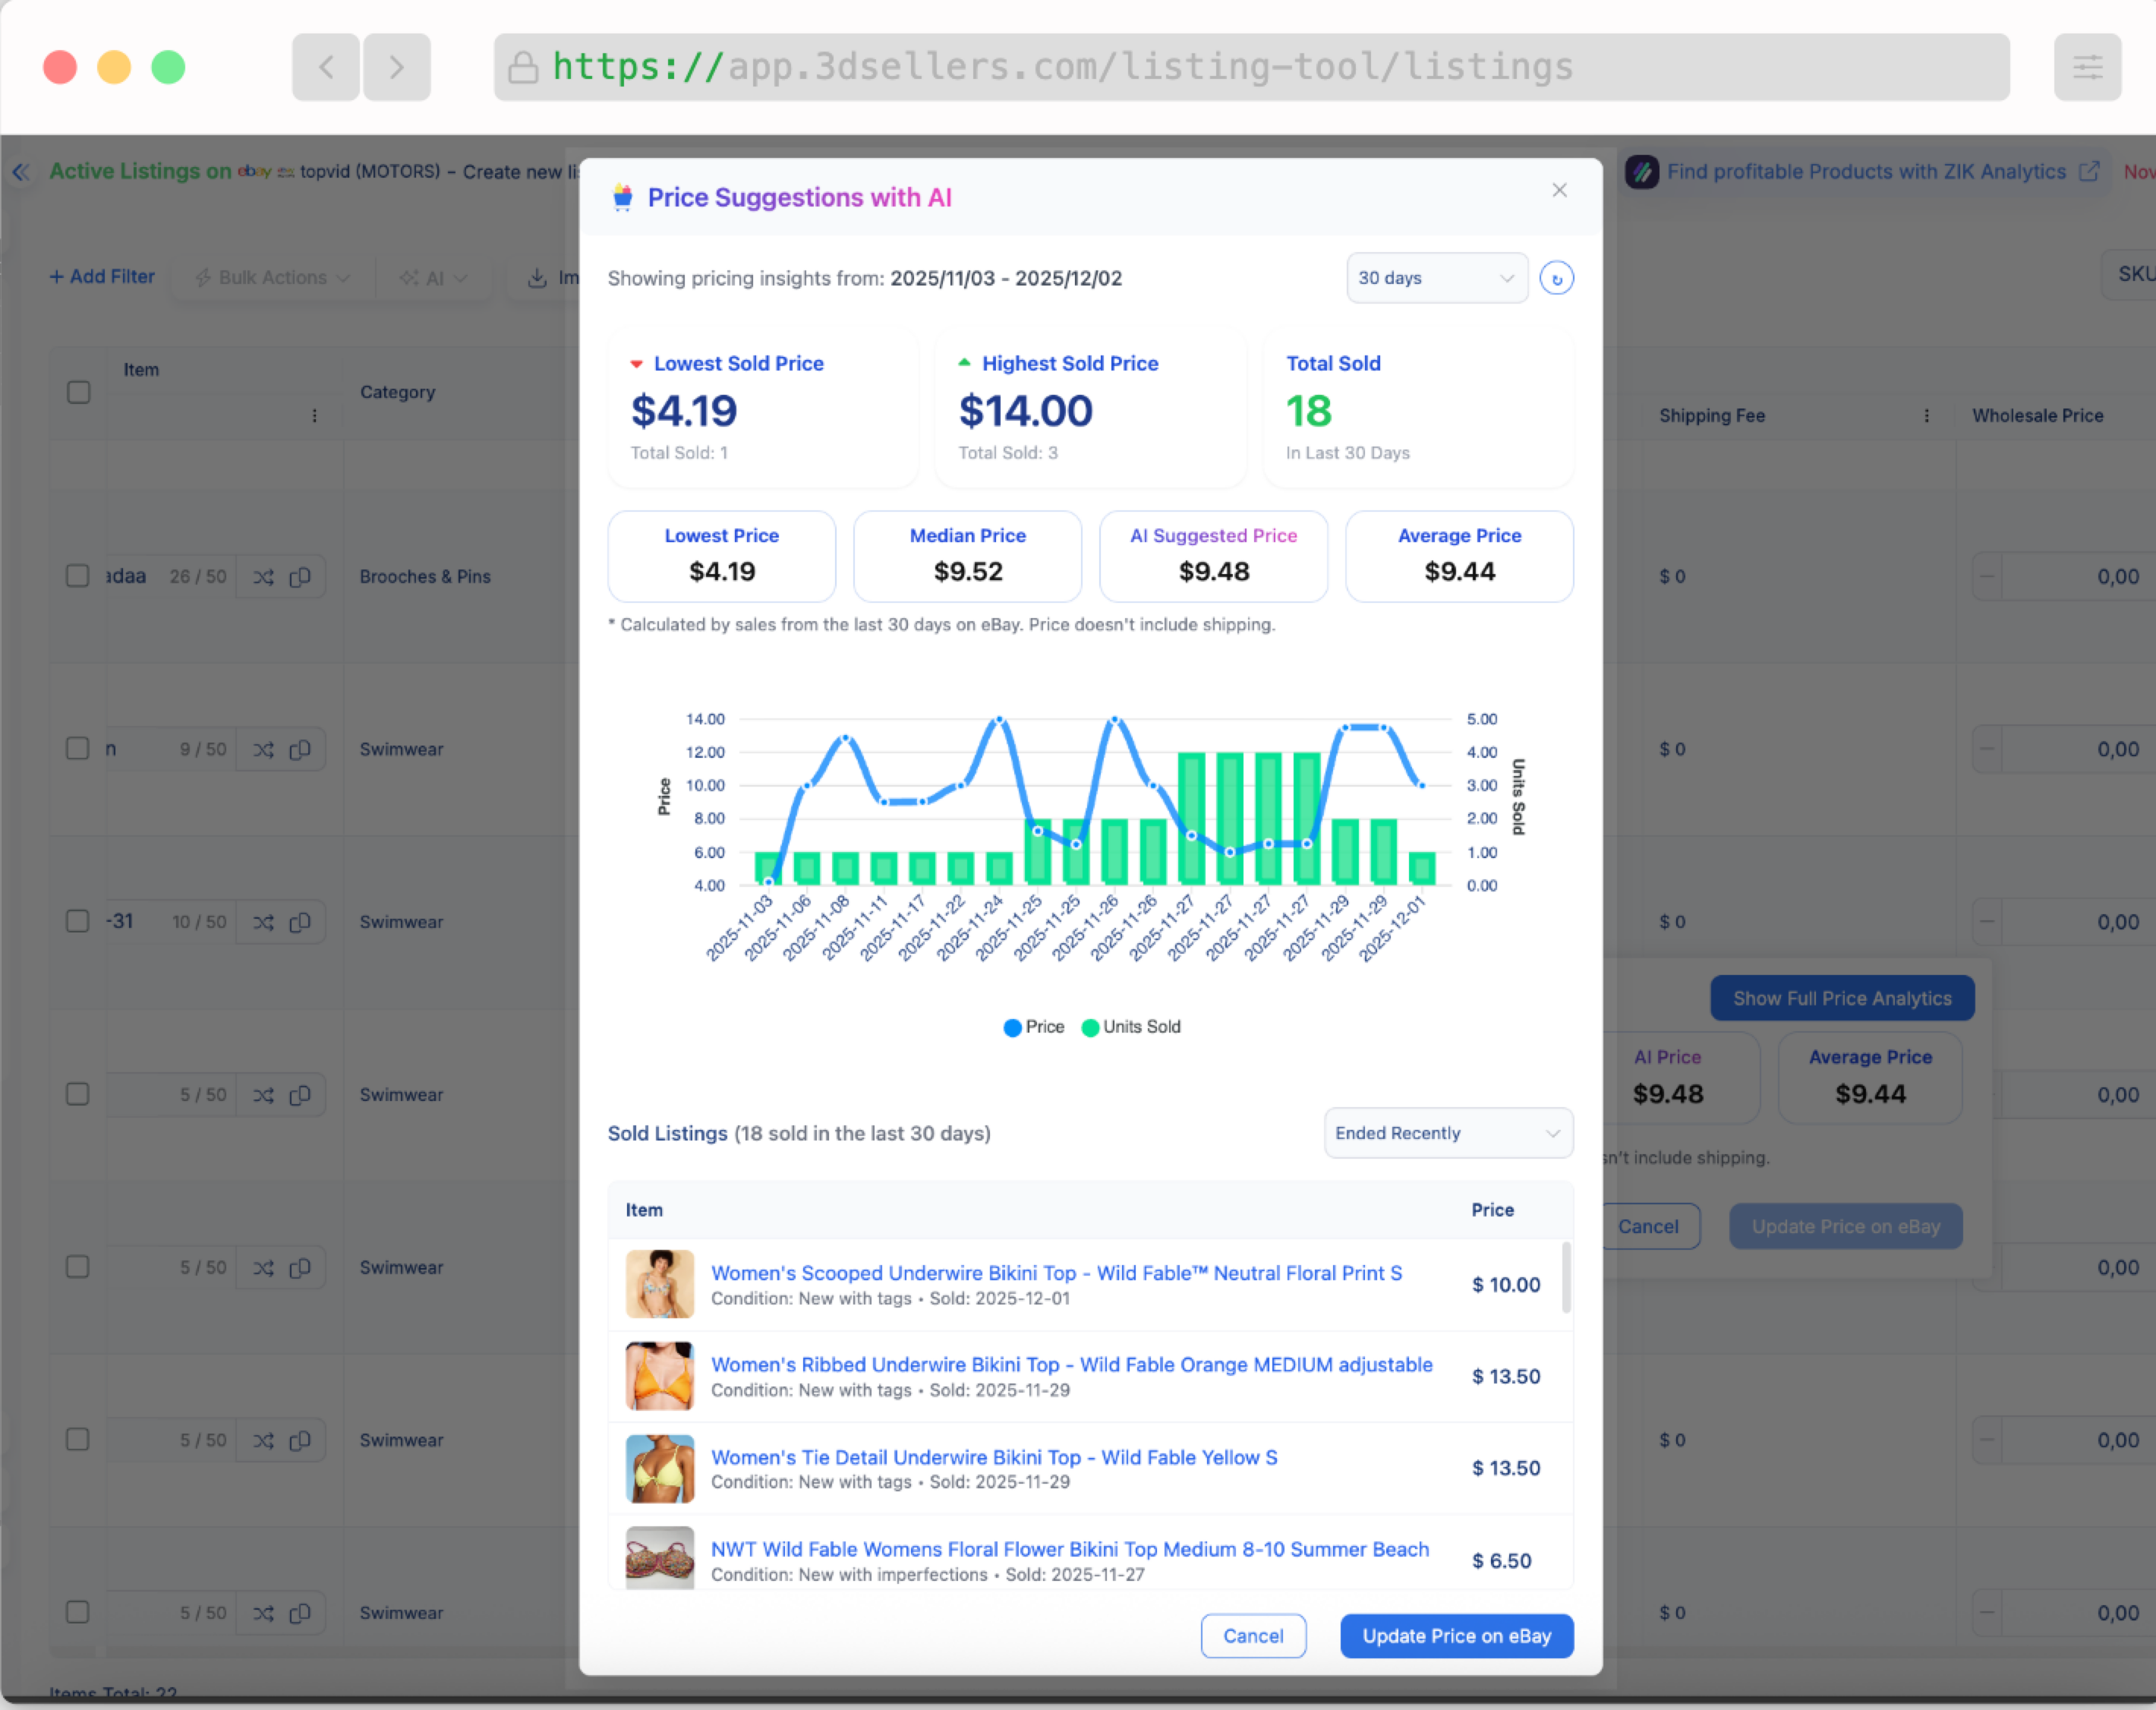2156x1710 pixels.
Task: Open the AI dropdown in listings toolbar
Action: (433, 278)
